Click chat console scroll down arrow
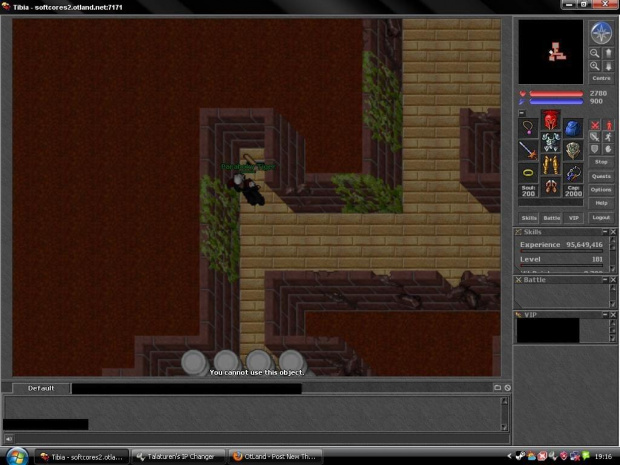The height and width of the screenshot is (465, 620). pos(504,427)
